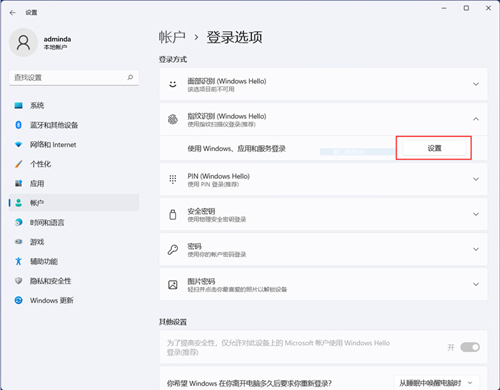
Task: Open the adminda user avatar
Action: pyautogui.click(x=23, y=42)
